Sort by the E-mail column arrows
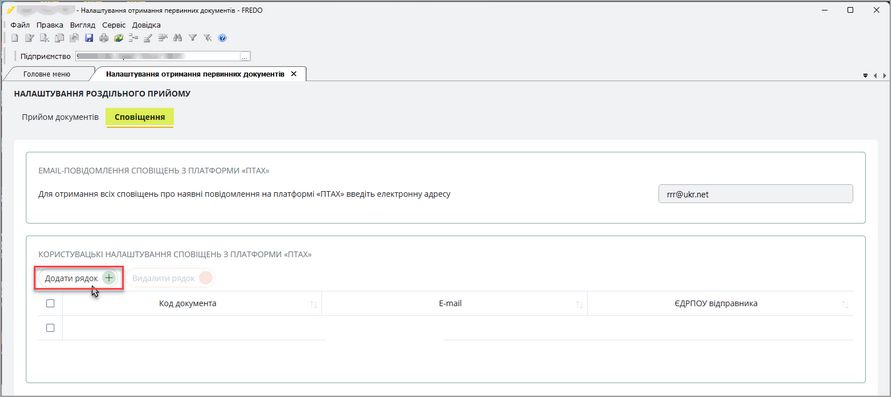Screen dimensions: 891x397 pyautogui.click(x=579, y=304)
